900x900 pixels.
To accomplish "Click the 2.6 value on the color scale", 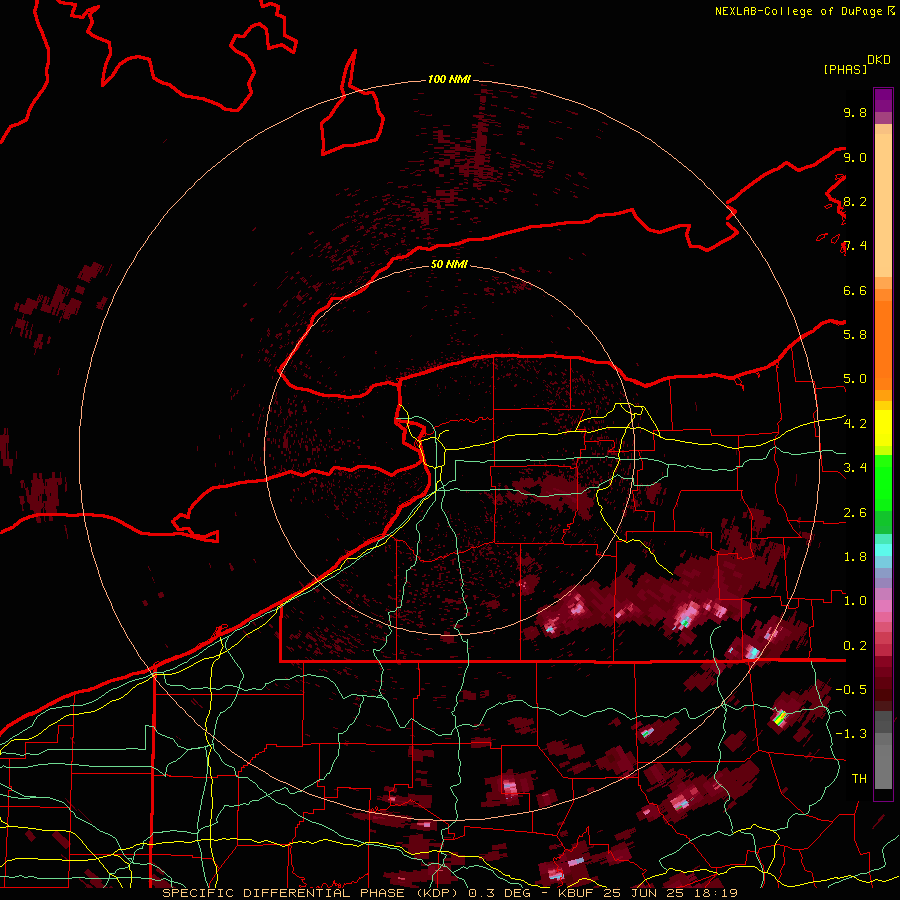I will (x=855, y=513).
